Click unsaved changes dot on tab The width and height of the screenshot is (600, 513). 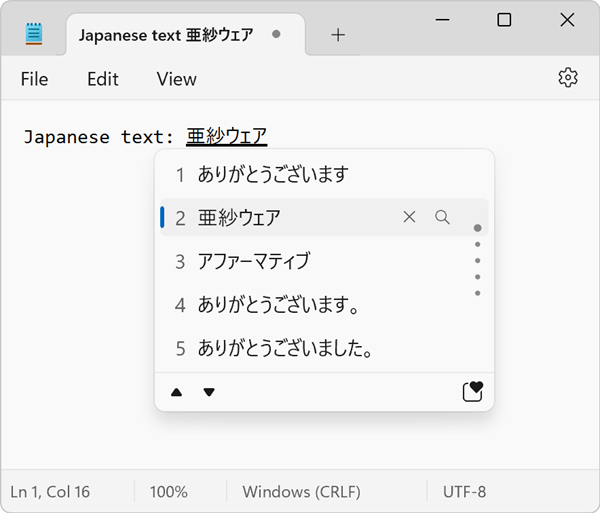coord(276,34)
